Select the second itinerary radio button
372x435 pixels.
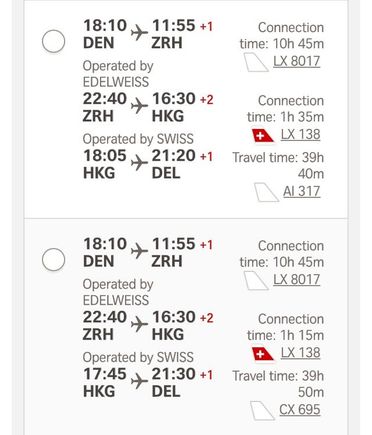click(53, 259)
